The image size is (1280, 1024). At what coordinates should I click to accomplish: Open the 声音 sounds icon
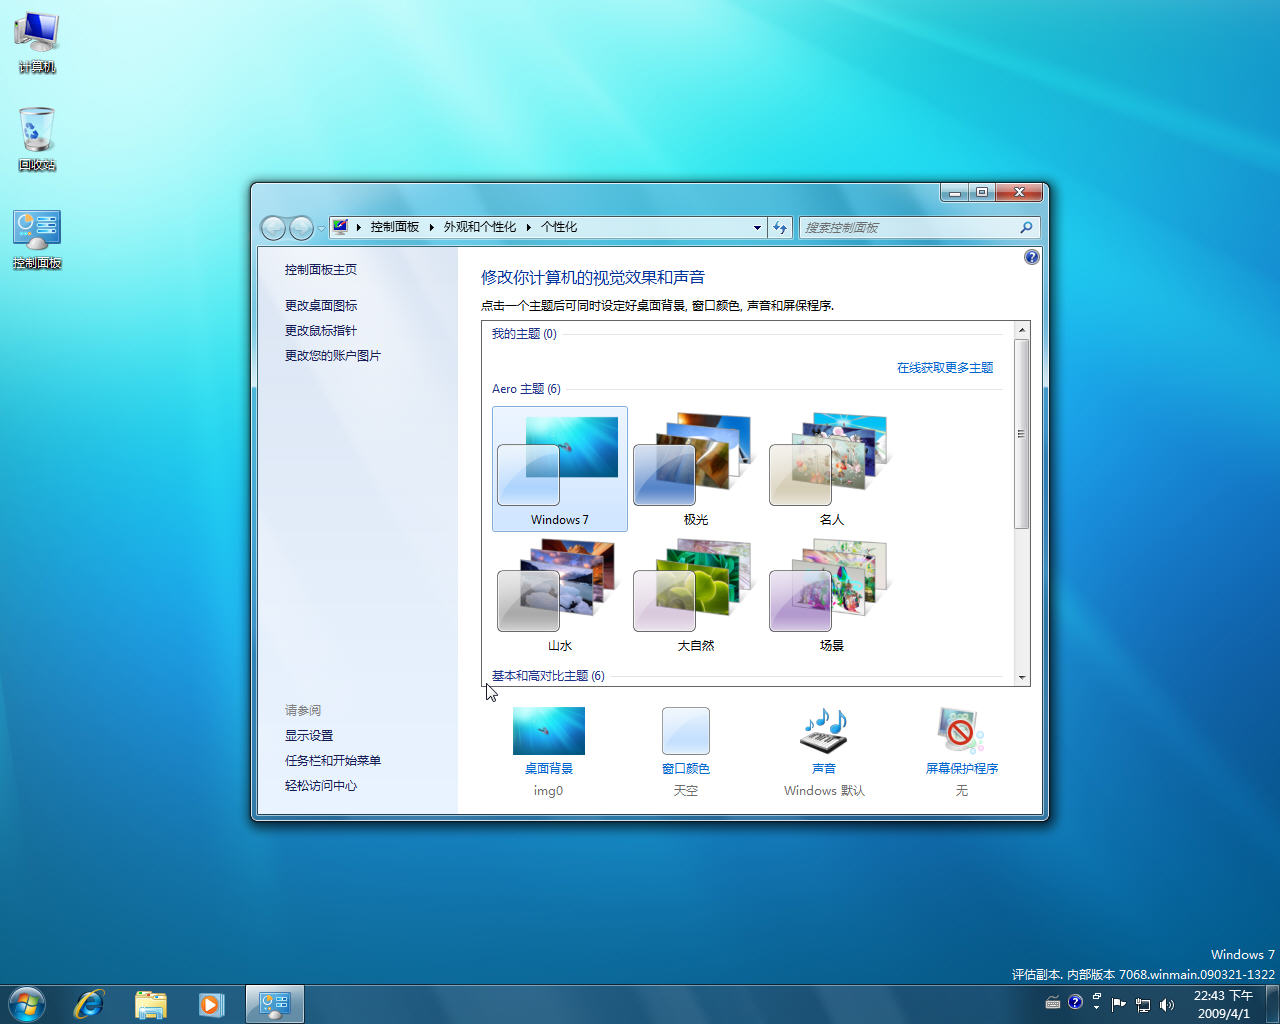click(824, 731)
